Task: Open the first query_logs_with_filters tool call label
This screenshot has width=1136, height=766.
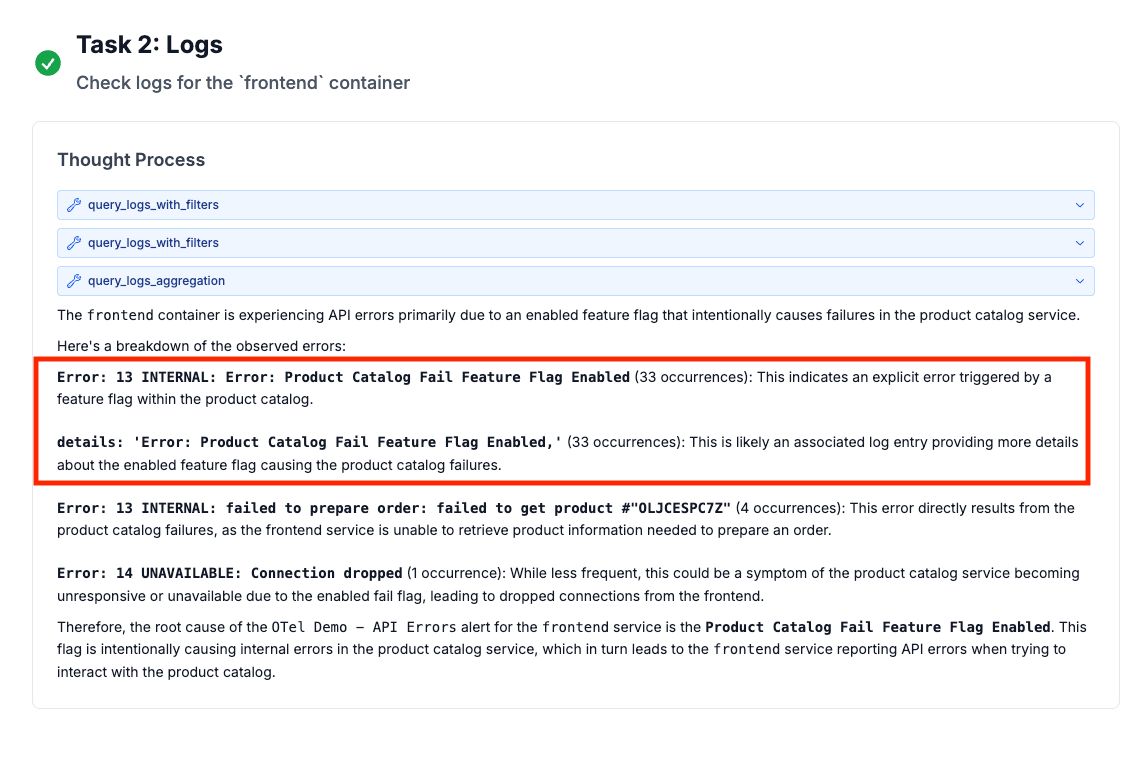Action: (153, 205)
